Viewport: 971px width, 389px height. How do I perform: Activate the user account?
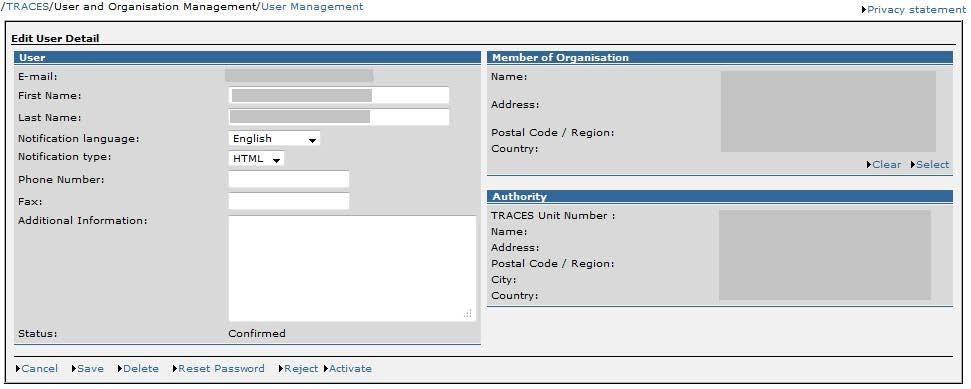[350, 369]
